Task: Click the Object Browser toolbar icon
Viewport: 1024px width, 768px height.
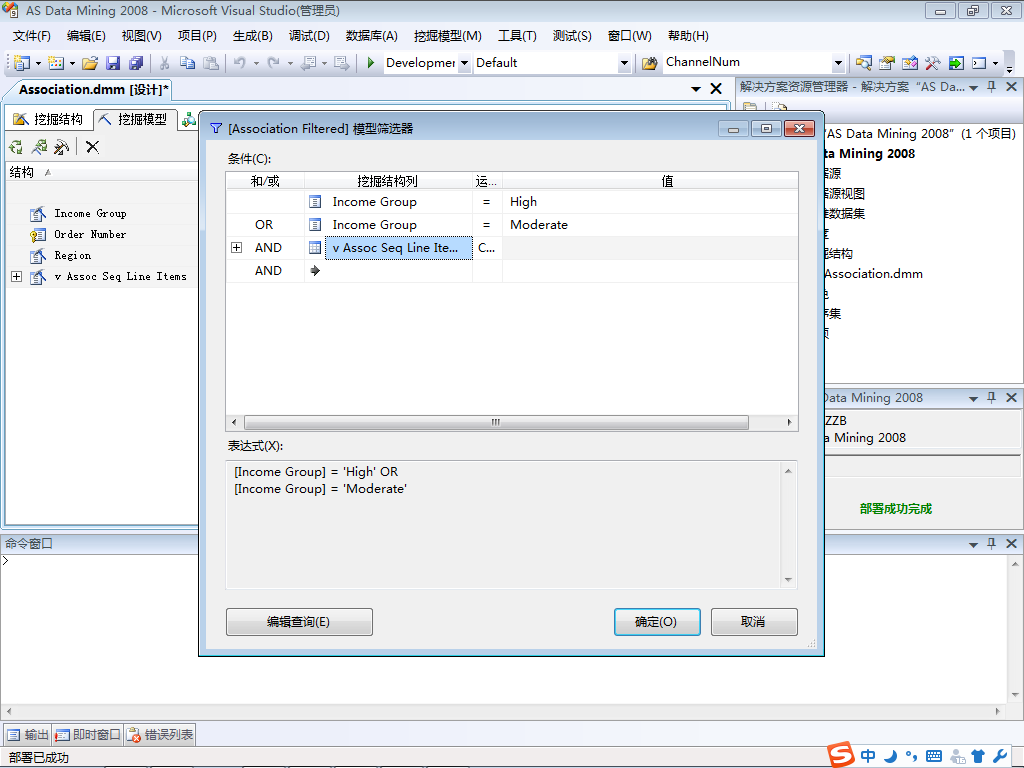Action: [910, 63]
